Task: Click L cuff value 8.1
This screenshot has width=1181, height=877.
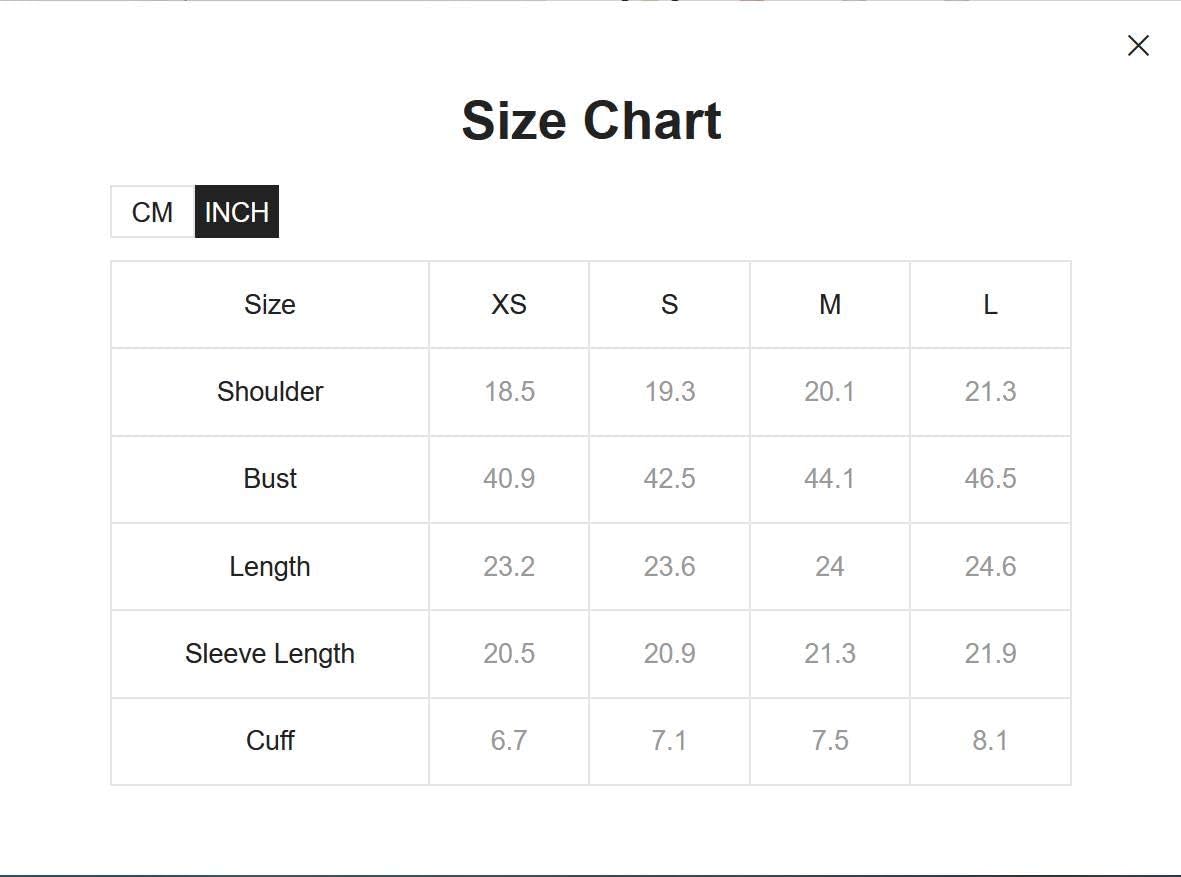Action: click(990, 741)
